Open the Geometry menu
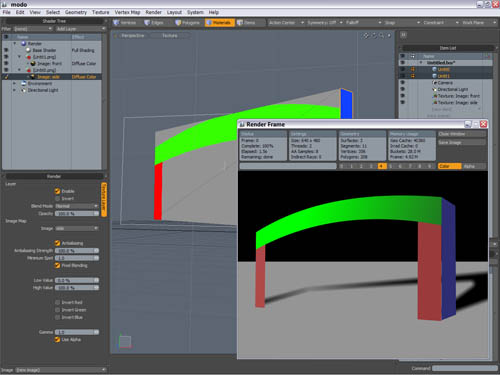The image size is (500, 375). coord(76,12)
